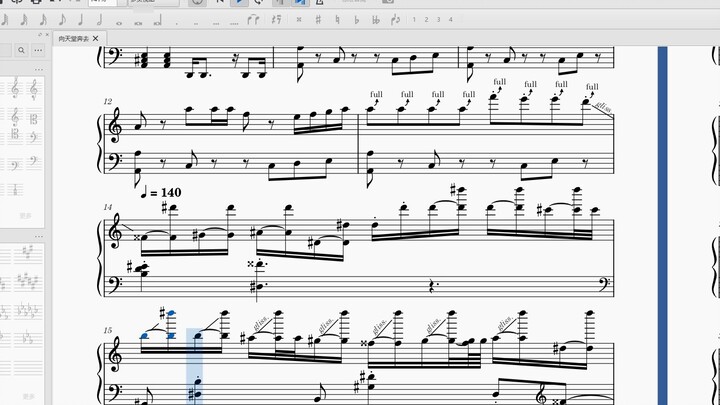Select measure number 12
720x405 pixels.
click(107, 101)
